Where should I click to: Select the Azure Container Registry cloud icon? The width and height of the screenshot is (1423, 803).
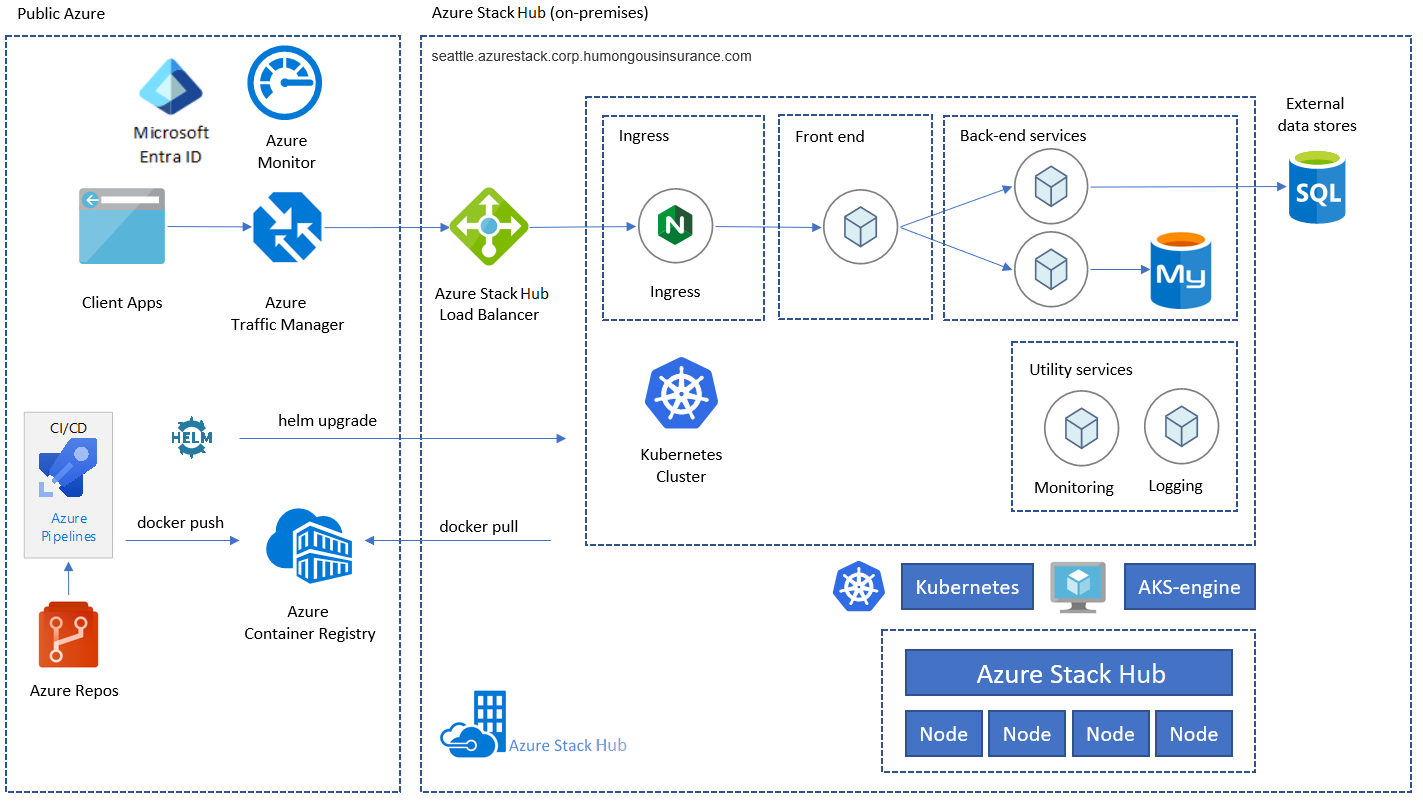click(309, 547)
